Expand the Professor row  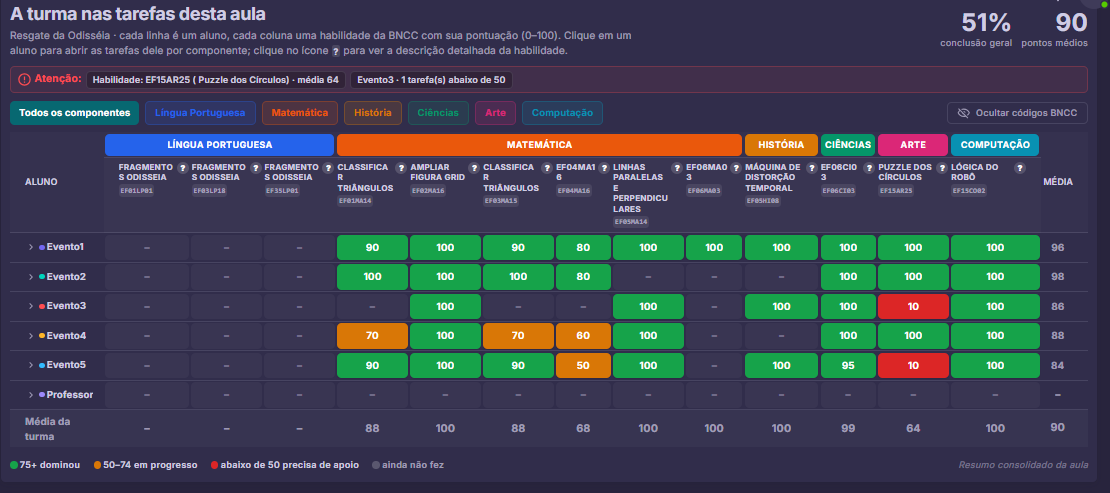[x=31, y=395]
